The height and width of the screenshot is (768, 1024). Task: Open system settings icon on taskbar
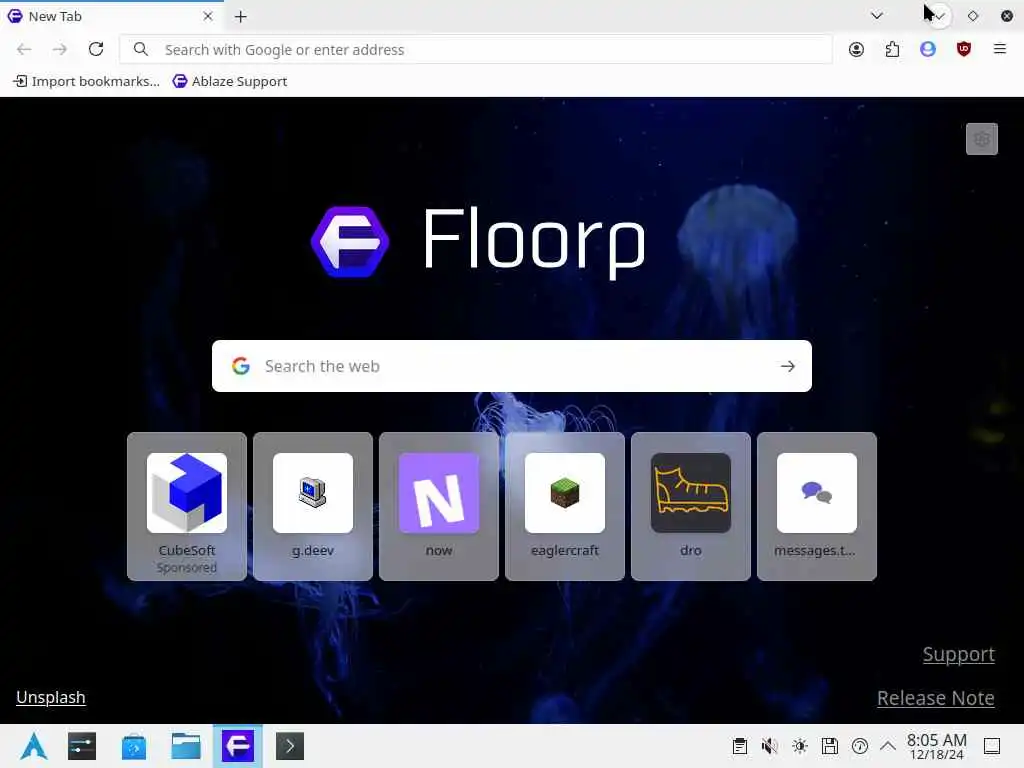coord(82,746)
